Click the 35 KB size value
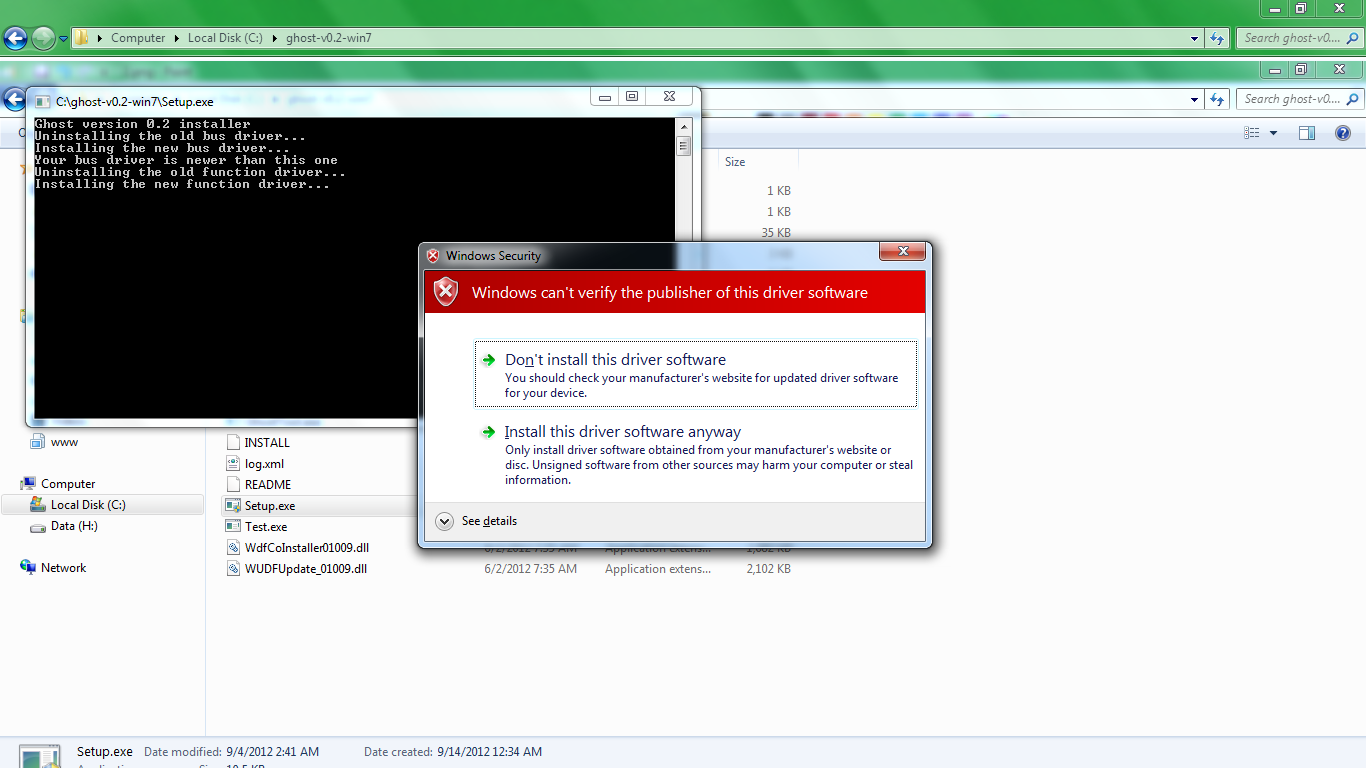Image resolution: width=1366 pixels, height=768 pixels. 776,233
